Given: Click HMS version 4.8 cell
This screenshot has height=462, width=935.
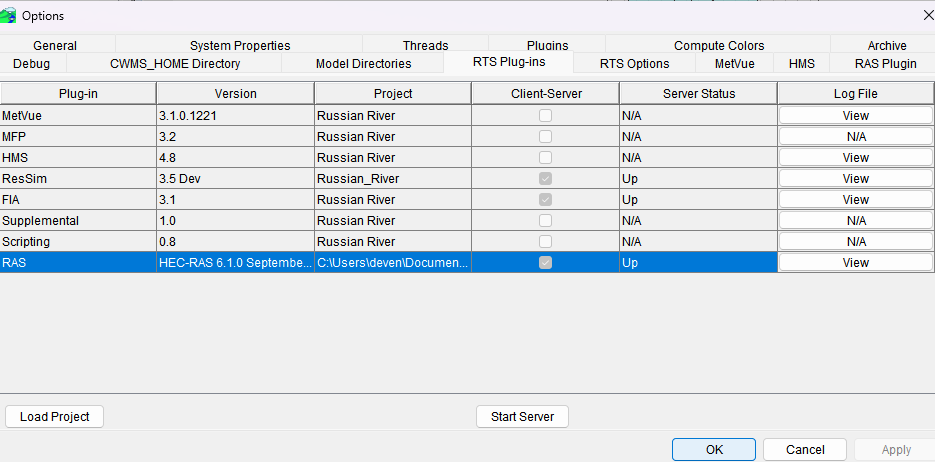Looking at the screenshot, I should coord(236,157).
